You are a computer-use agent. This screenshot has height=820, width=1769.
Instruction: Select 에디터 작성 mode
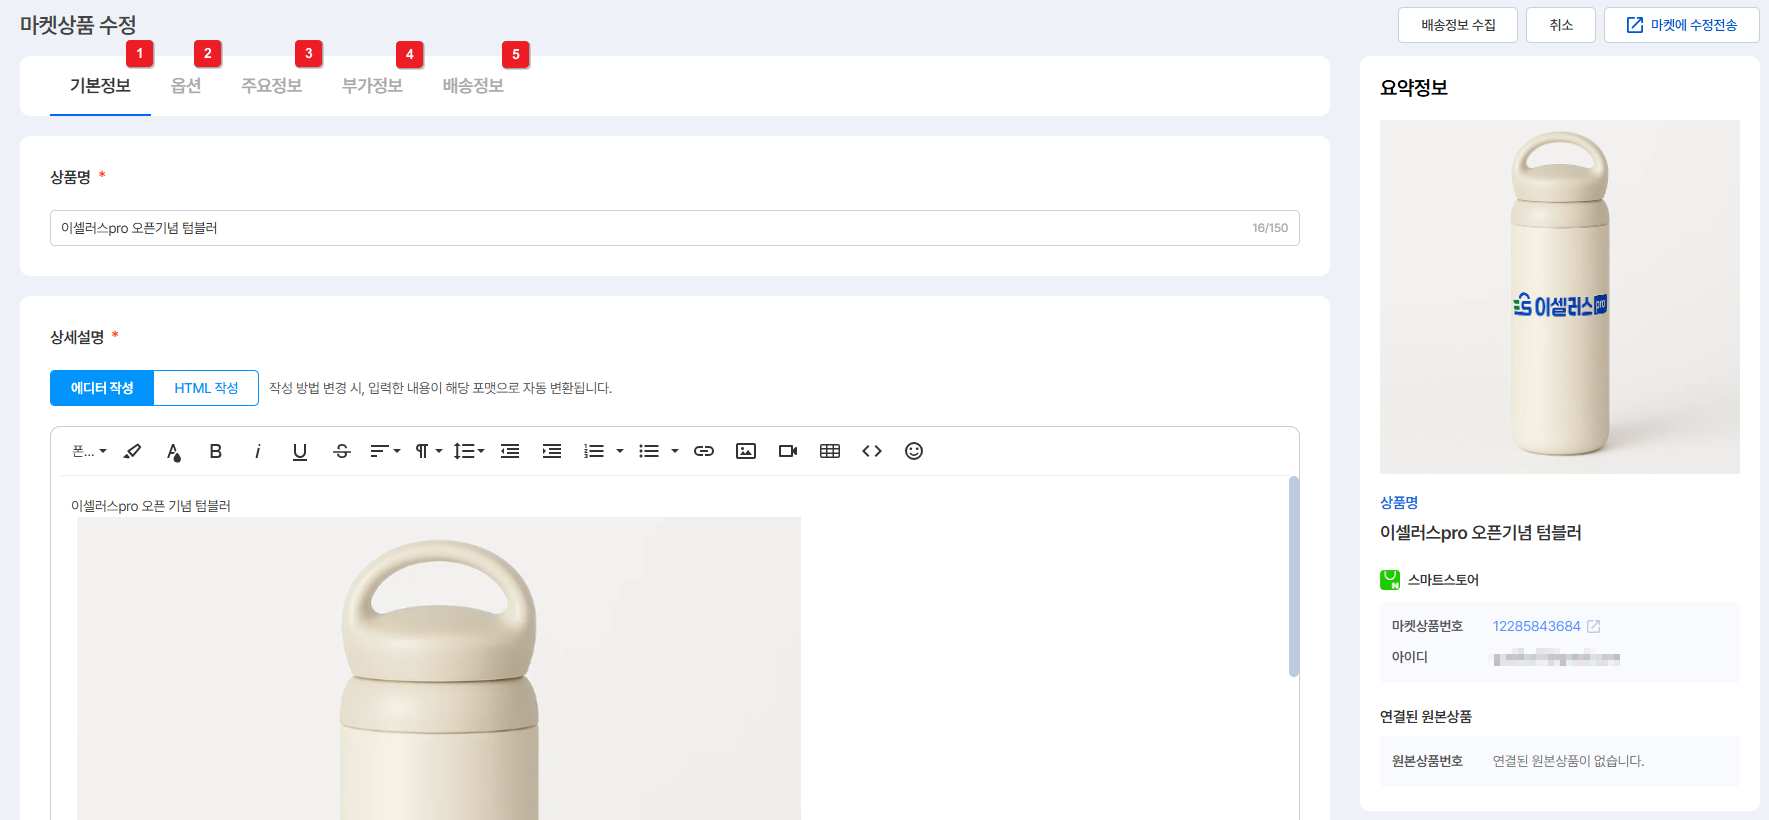[x=102, y=388]
